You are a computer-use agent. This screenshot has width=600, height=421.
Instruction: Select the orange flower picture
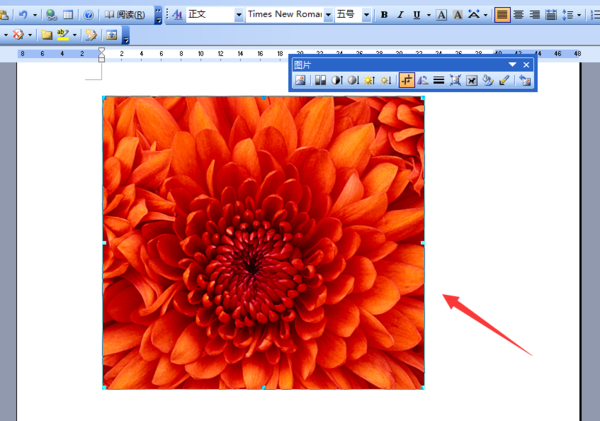click(x=263, y=243)
